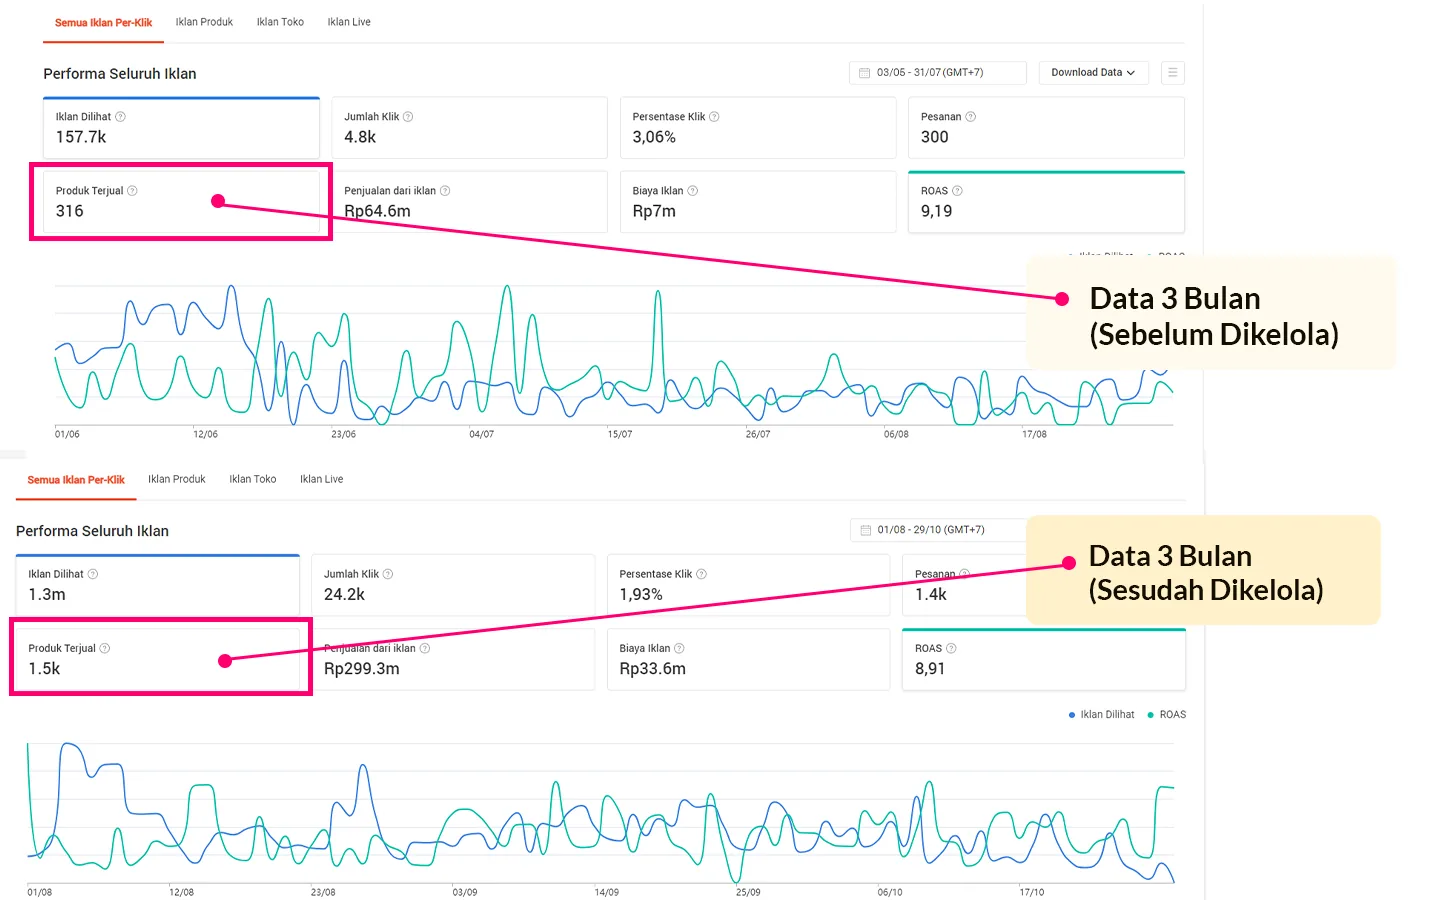Open Iklan Live tab above the 1.3m report
Image resolution: width=1440 pixels, height=900 pixels.
tap(321, 479)
